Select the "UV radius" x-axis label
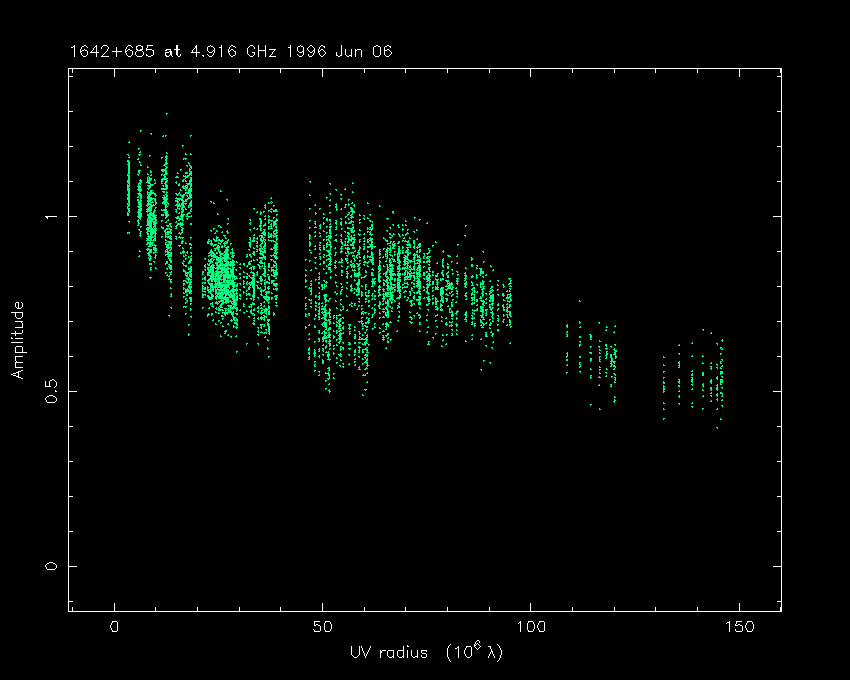The width and height of the screenshot is (850, 680). (390, 653)
